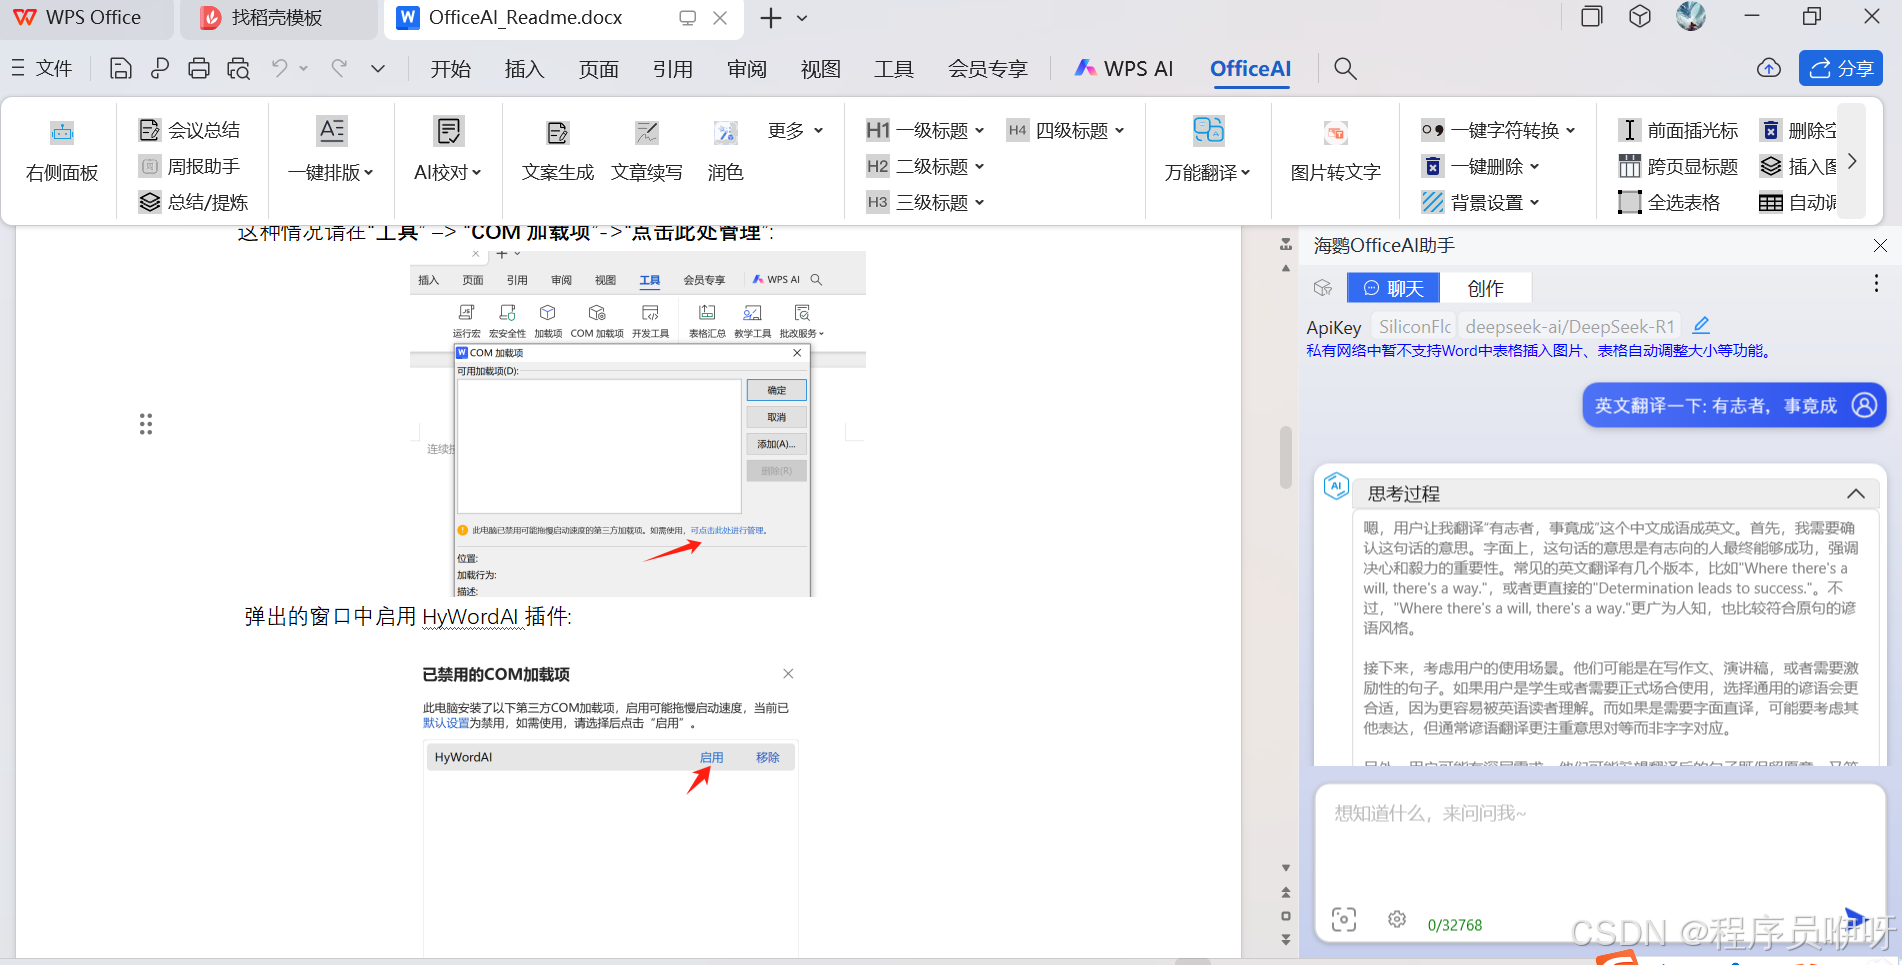Click the cloud upload icon
1902x965 pixels.
tap(1768, 68)
